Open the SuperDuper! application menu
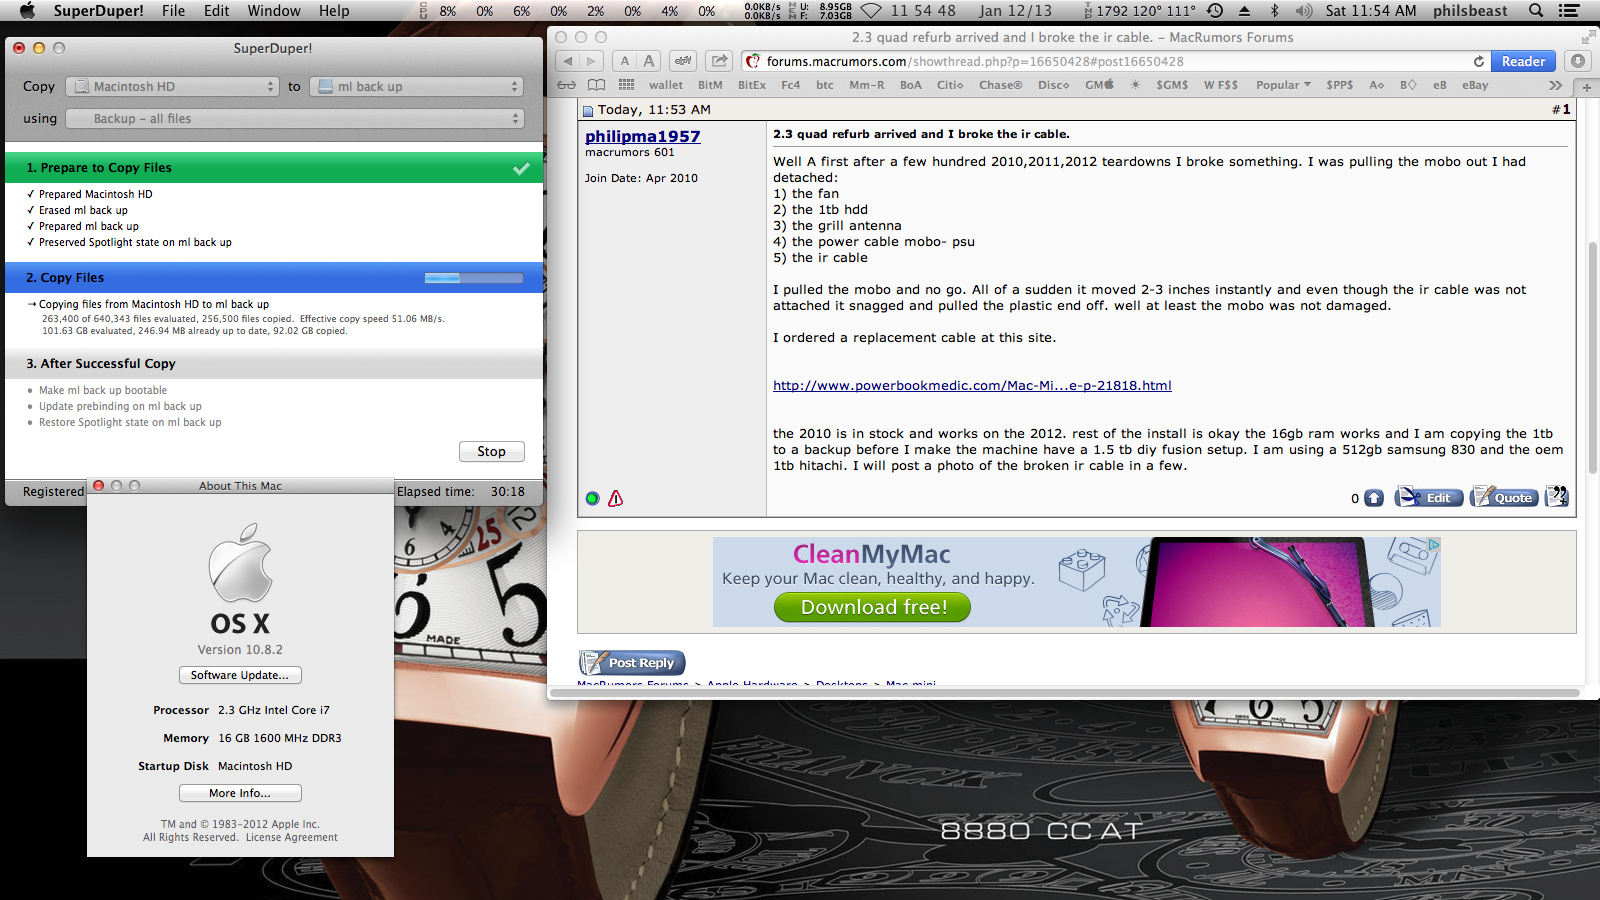 (x=98, y=11)
